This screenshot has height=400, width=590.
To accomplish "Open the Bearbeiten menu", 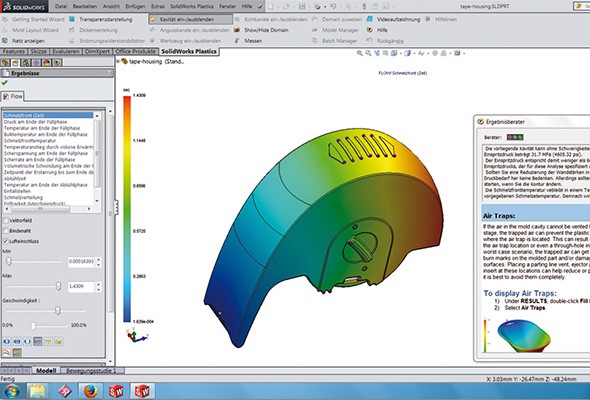I will click(85, 6).
